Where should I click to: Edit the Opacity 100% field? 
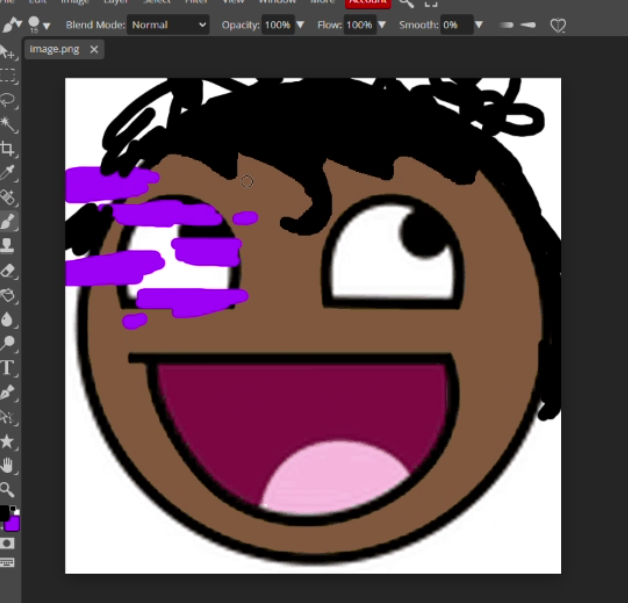pos(278,25)
